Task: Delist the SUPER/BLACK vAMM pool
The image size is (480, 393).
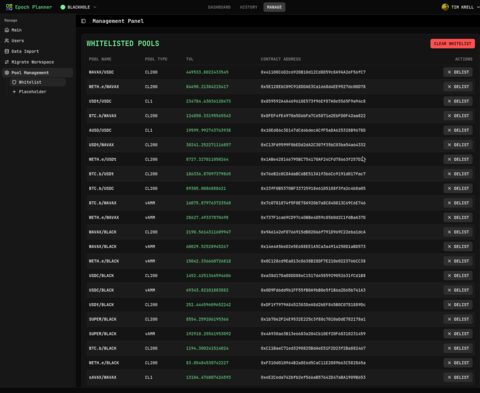Action: click(x=458, y=334)
